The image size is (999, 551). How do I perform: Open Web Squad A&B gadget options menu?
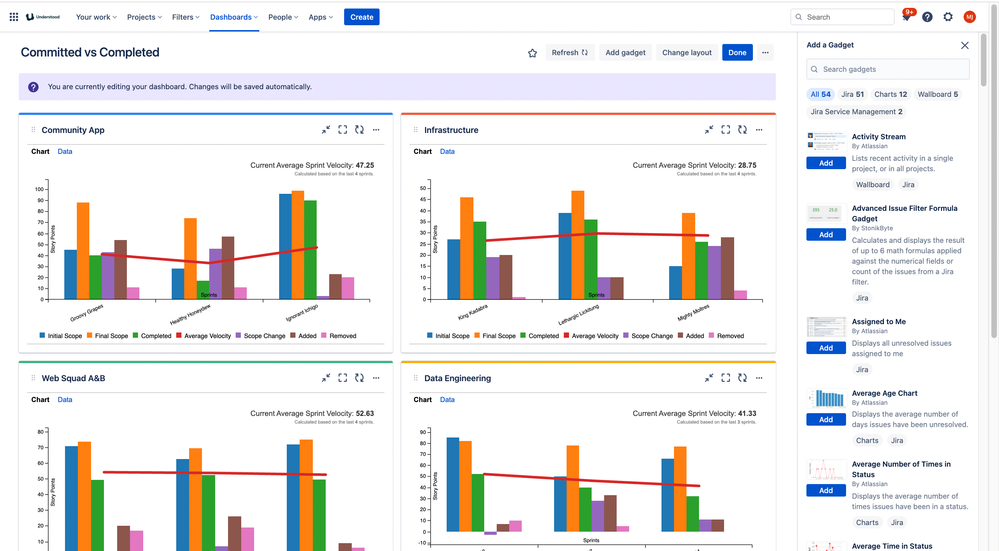click(376, 378)
